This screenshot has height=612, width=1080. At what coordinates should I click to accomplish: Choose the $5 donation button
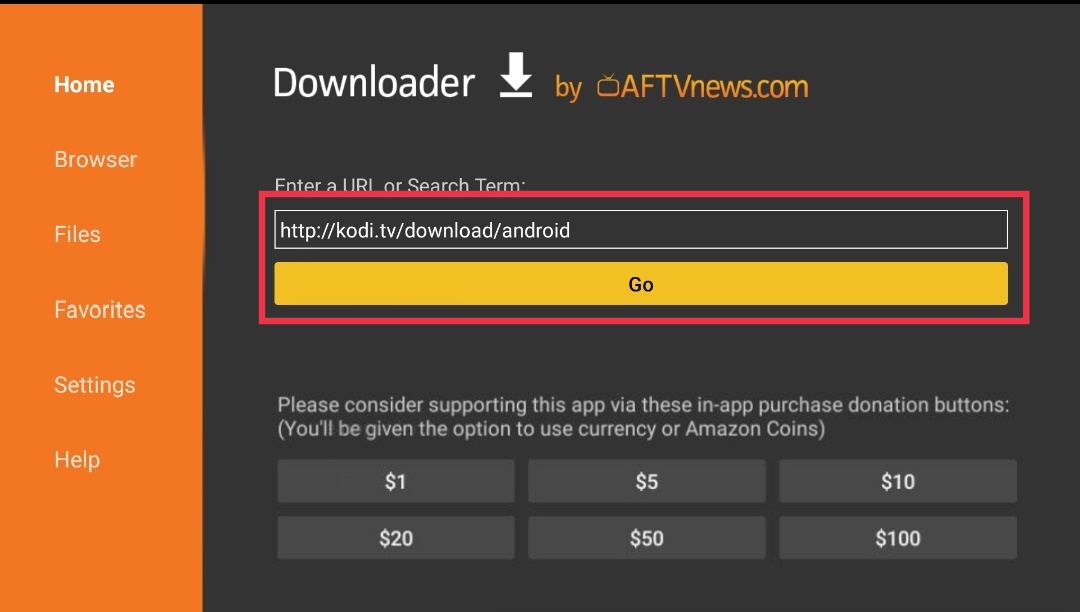(x=646, y=481)
